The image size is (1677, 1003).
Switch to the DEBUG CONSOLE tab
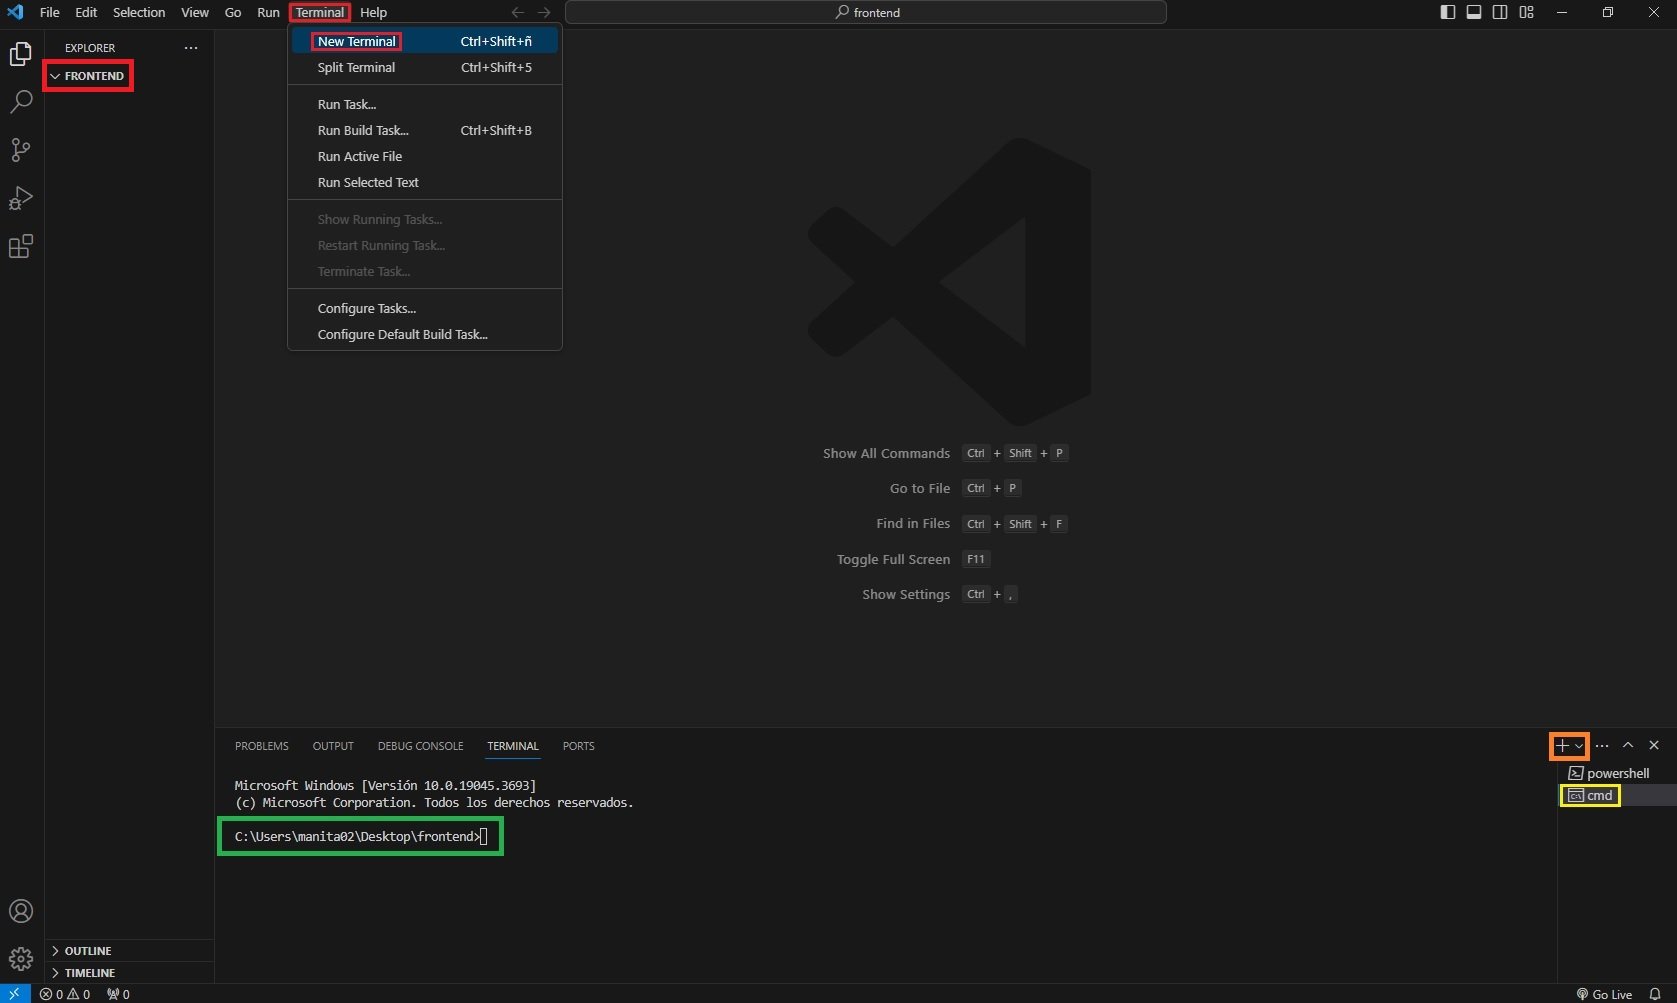(420, 746)
